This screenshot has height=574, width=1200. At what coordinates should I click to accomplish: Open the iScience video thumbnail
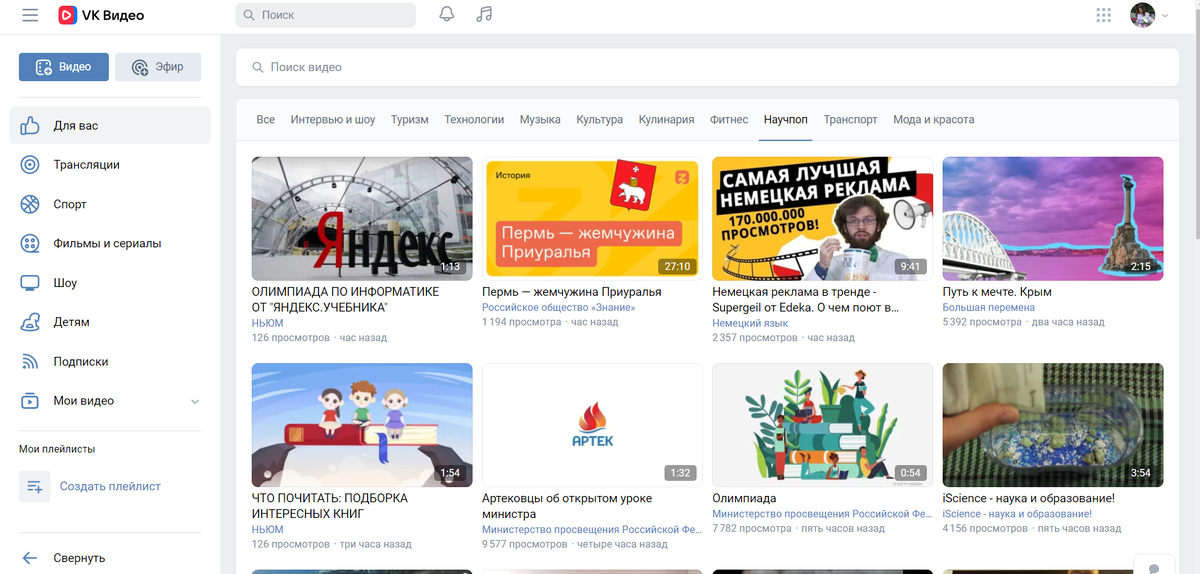(1053, 425)
